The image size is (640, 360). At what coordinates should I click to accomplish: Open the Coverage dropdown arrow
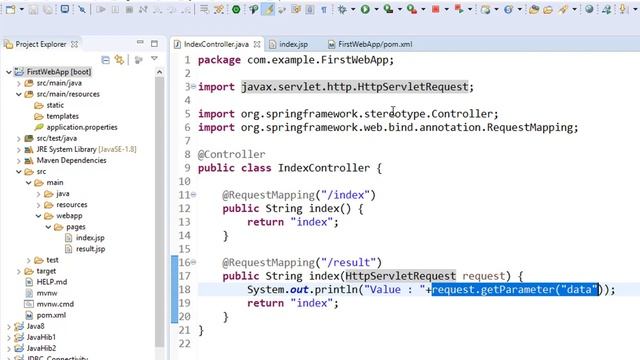point(400,9)
